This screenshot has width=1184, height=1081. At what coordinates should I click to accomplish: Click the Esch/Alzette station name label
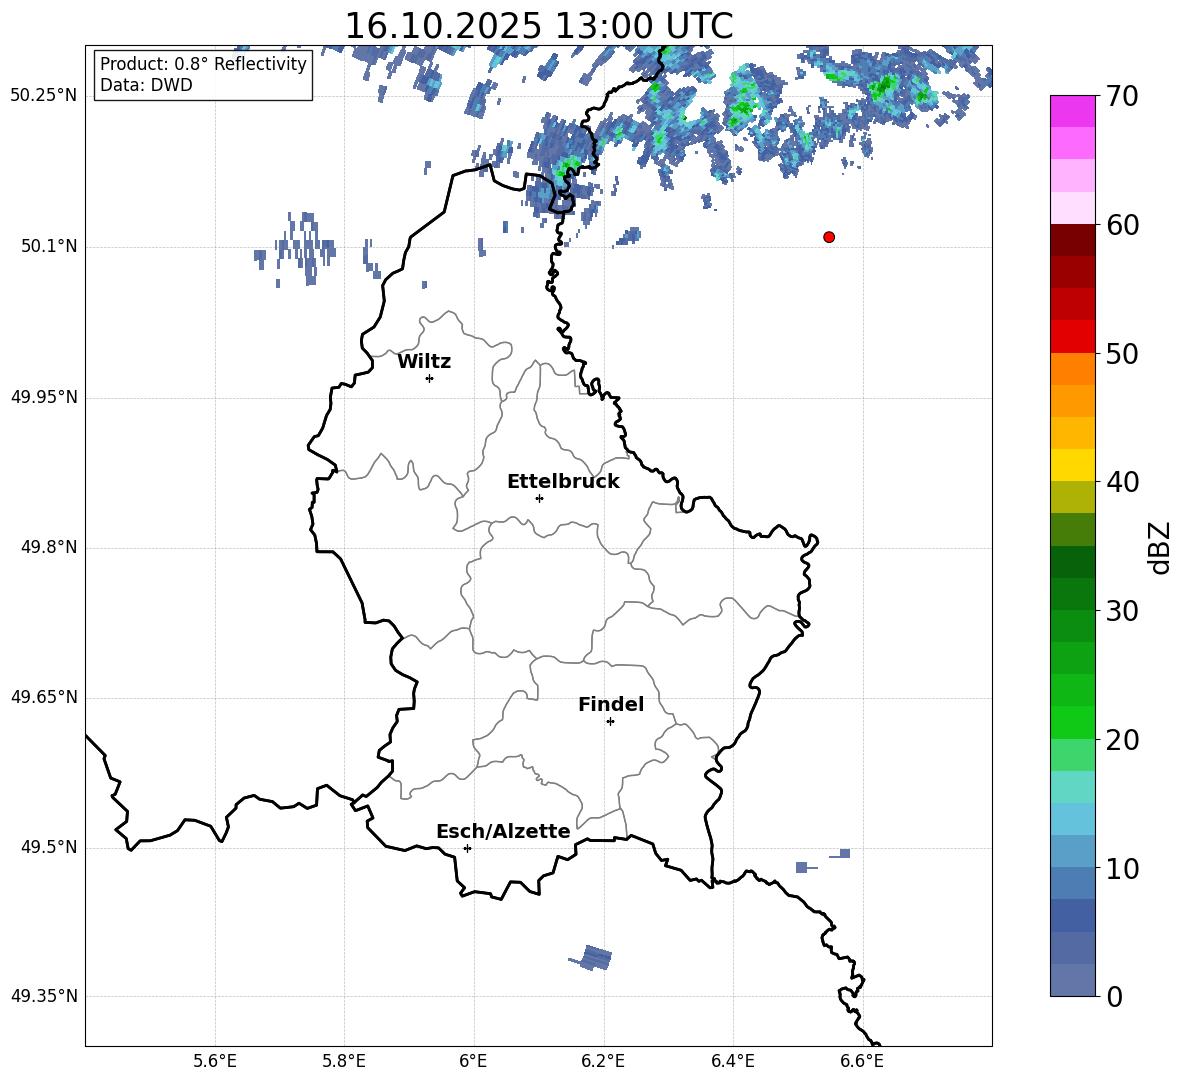pyautogui.click(x=503, y=832)
